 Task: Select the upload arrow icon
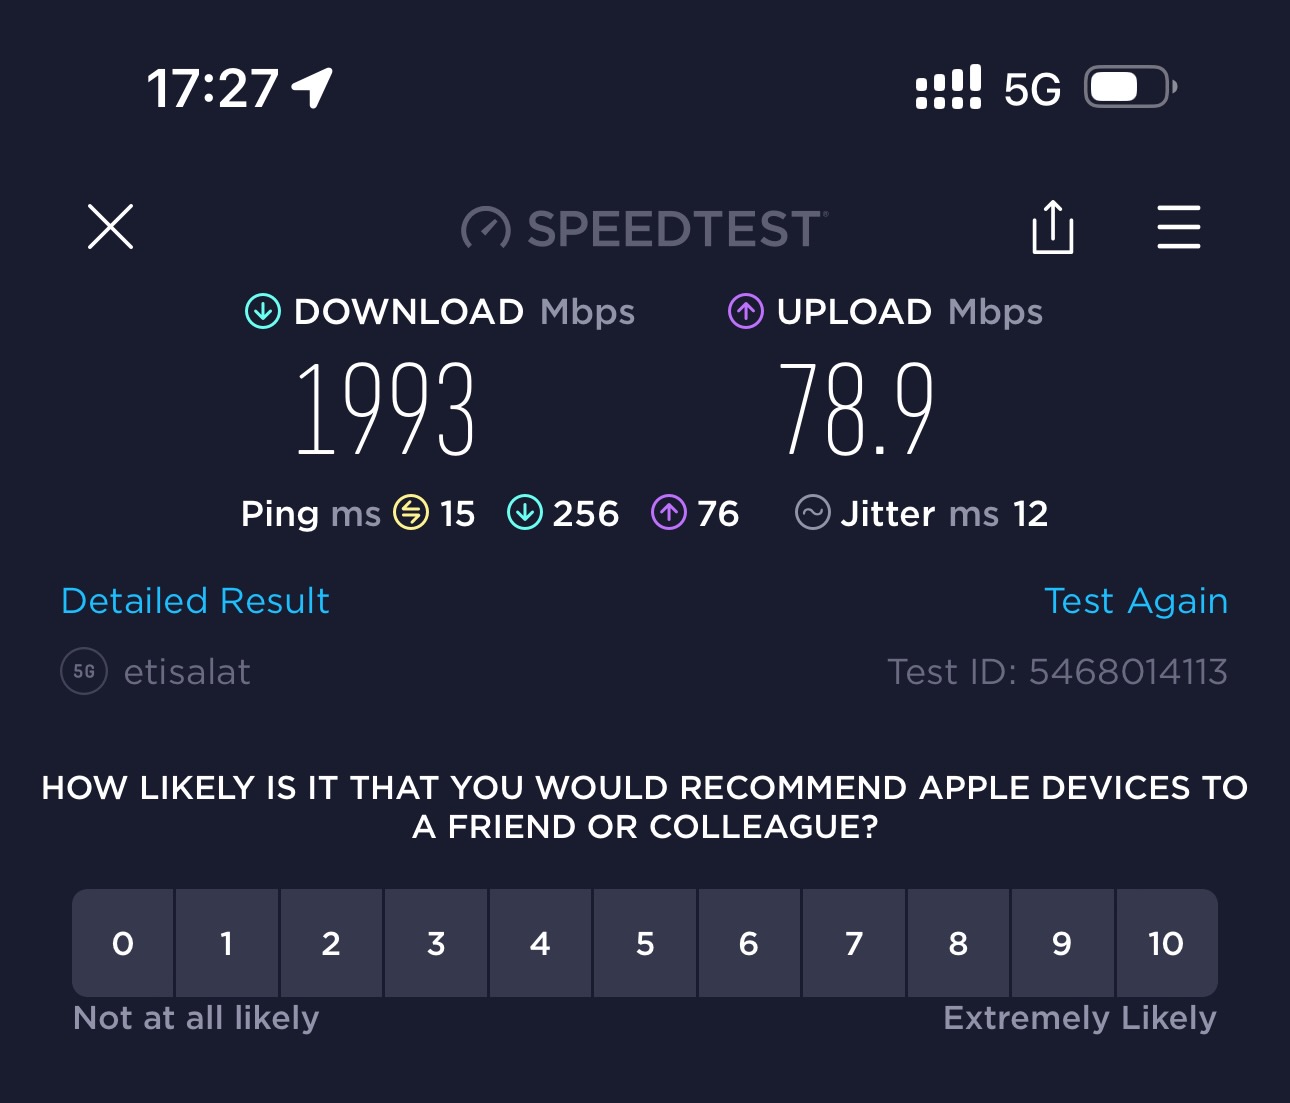click(745, 311)
